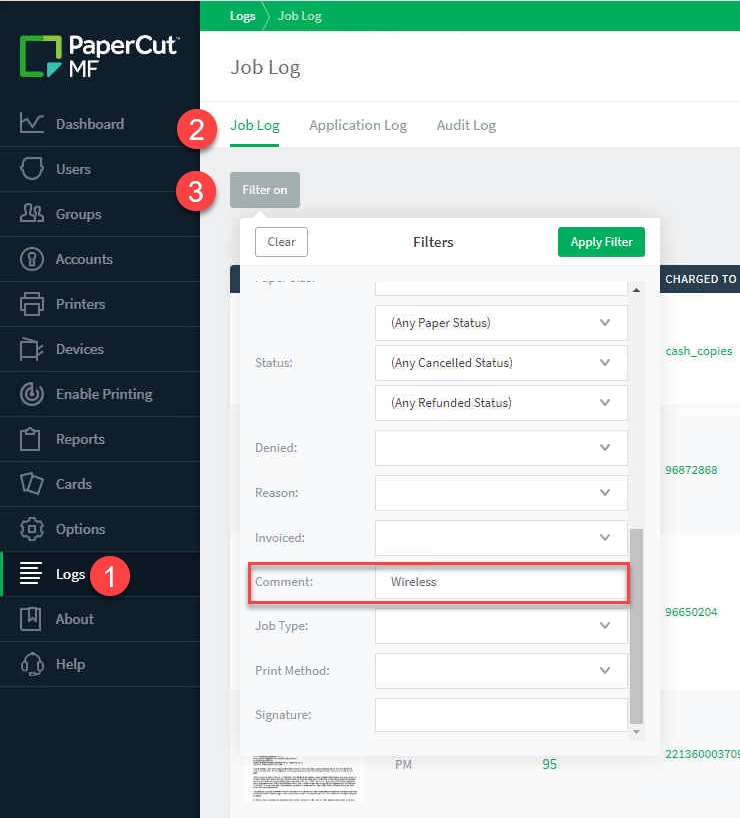Image resolution: width=740 pixels, height=818 pixels.
Task: Click the Help headset icon
Action: point(32,664)
